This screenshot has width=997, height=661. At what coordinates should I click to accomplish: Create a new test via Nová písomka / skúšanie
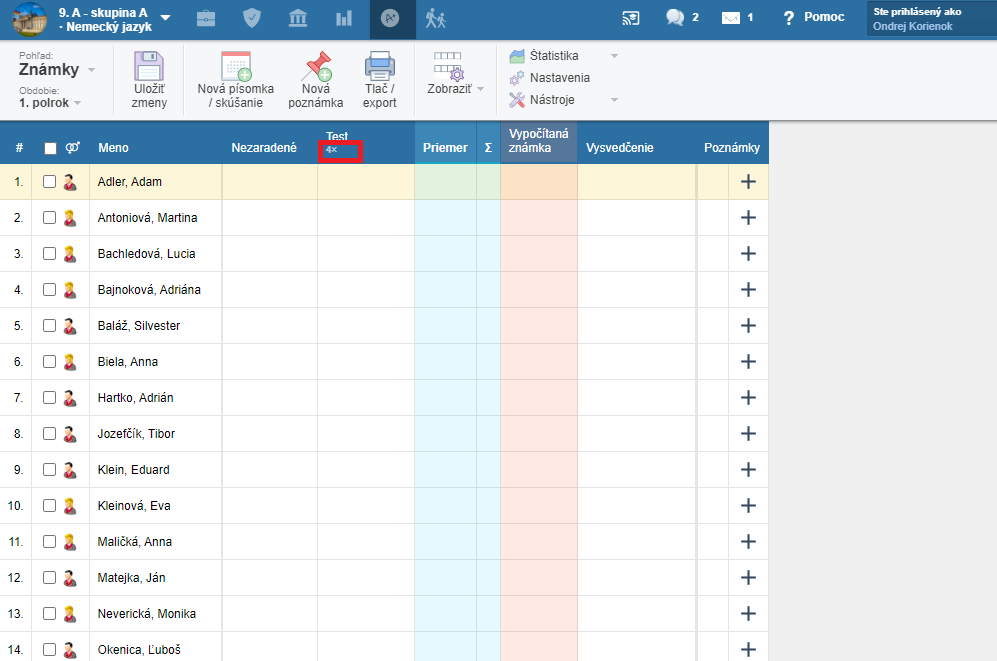coord(235,67)
